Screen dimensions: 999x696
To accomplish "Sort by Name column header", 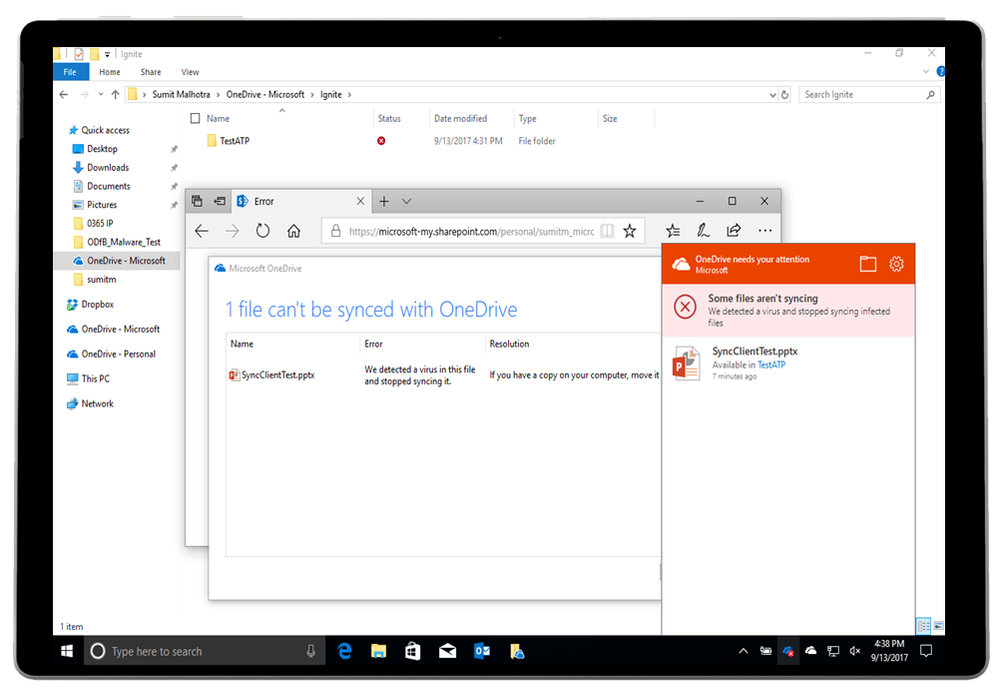I will (218, 119).
